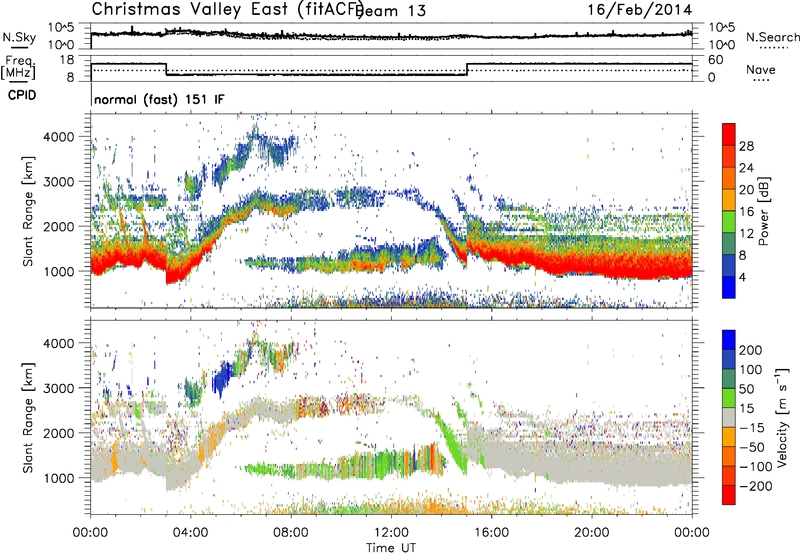Viewport: 800px width, 554px height.
Task: Click the 'Power [dB]' colorbar label
Action: pos(764,211)
